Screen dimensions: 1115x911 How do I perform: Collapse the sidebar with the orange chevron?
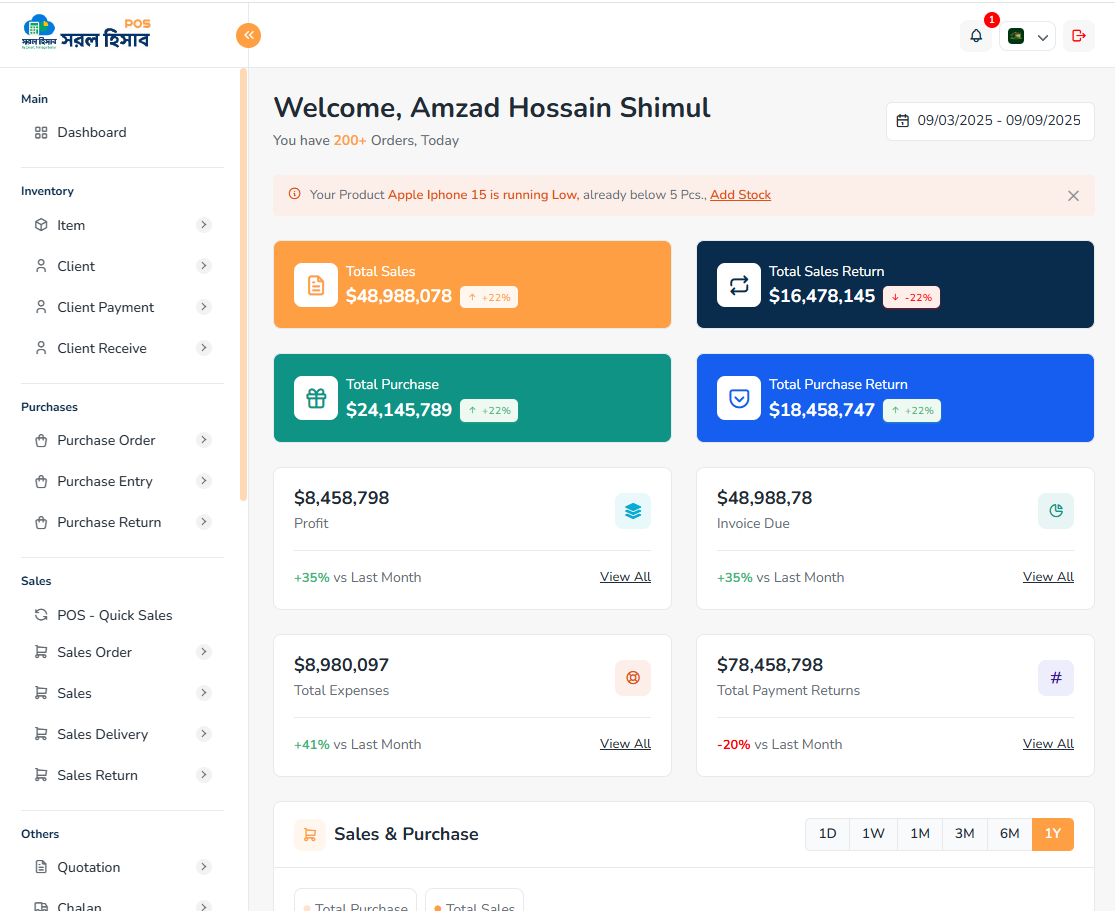click(248, 35)
